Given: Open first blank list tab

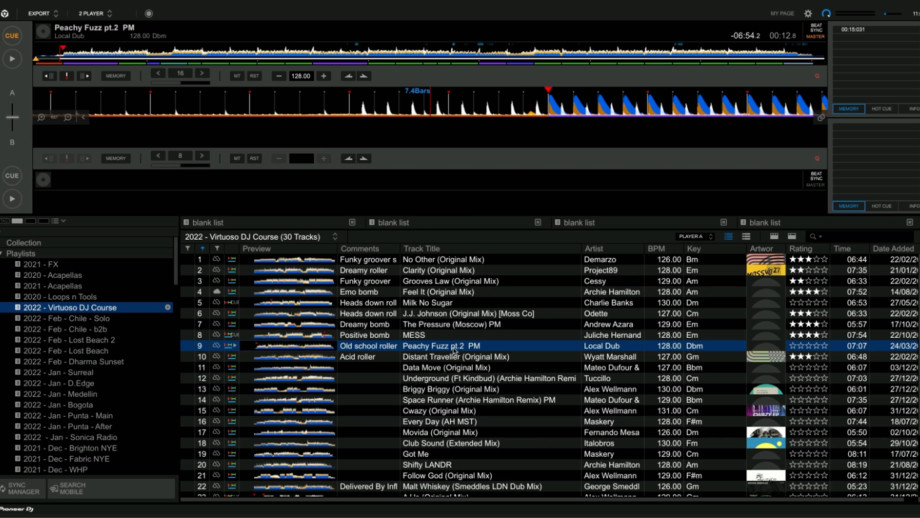Looking at the screenshot, I should coord(208,222).
